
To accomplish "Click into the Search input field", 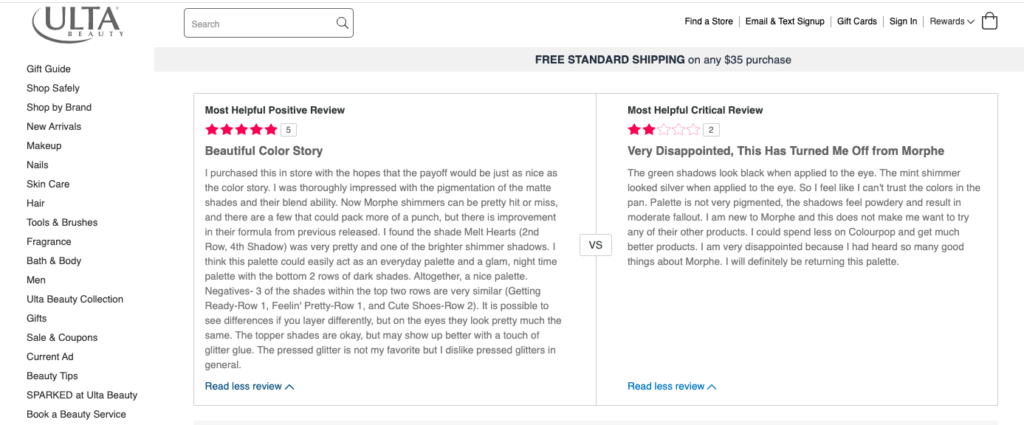I will [258, 23].
